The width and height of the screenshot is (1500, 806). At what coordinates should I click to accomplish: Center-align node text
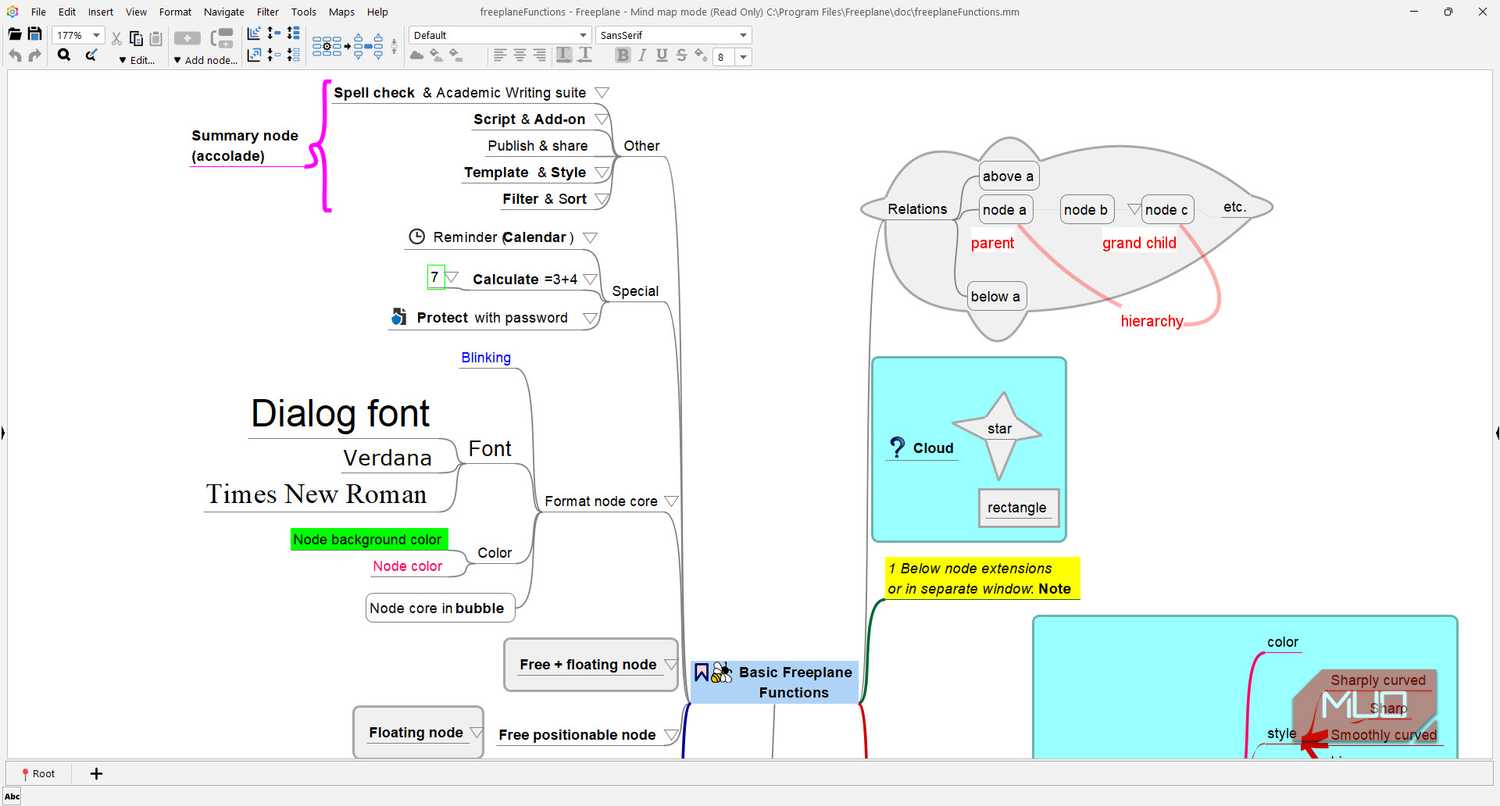[520, 55]
